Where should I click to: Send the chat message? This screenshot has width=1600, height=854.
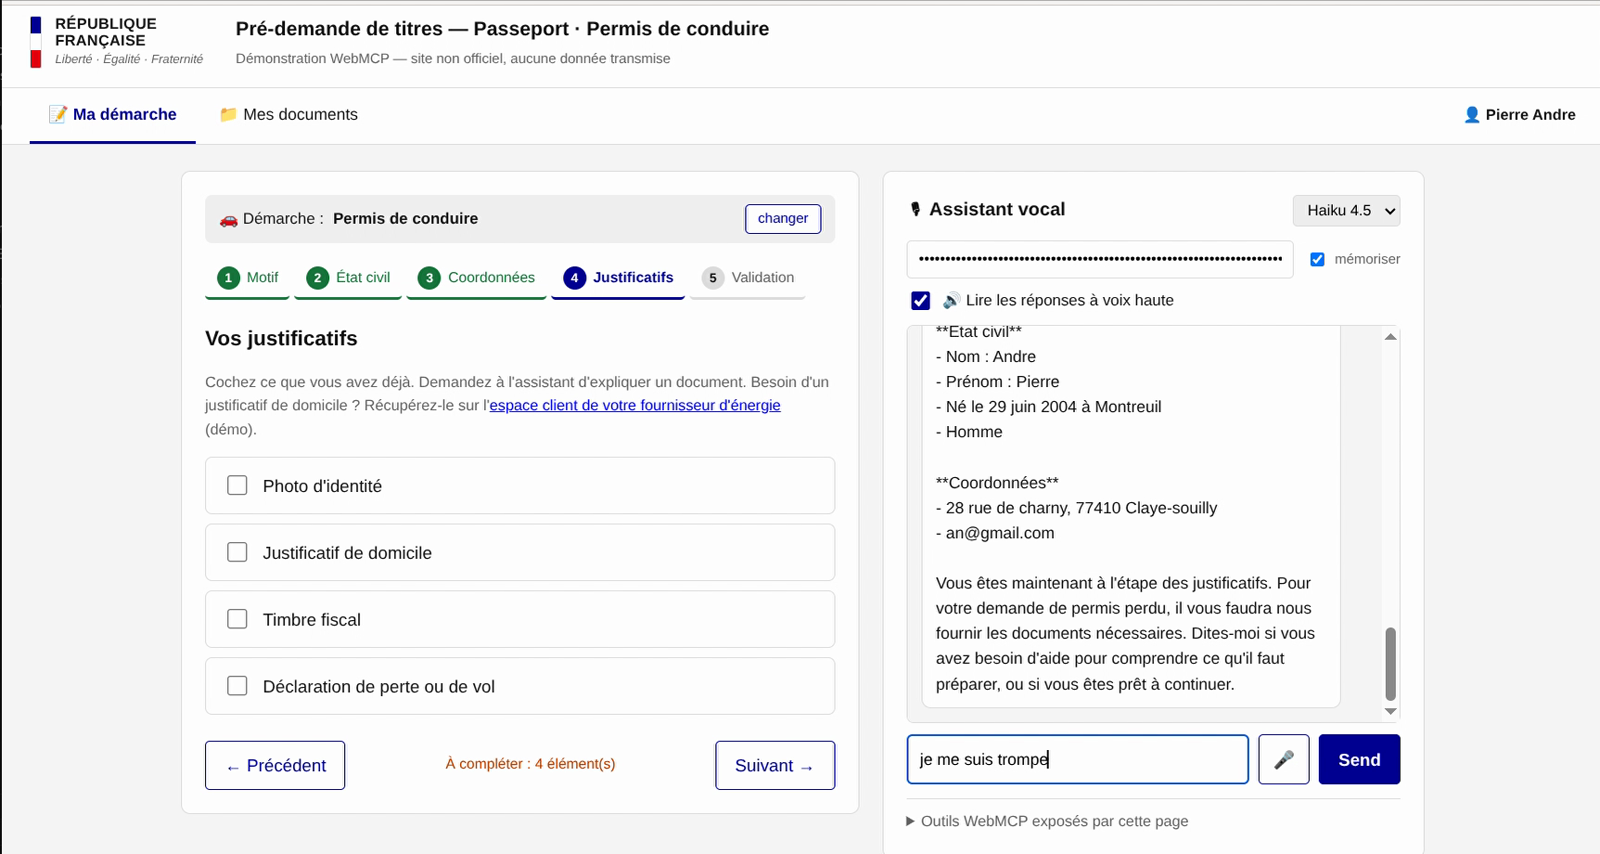coord(1359,760)
